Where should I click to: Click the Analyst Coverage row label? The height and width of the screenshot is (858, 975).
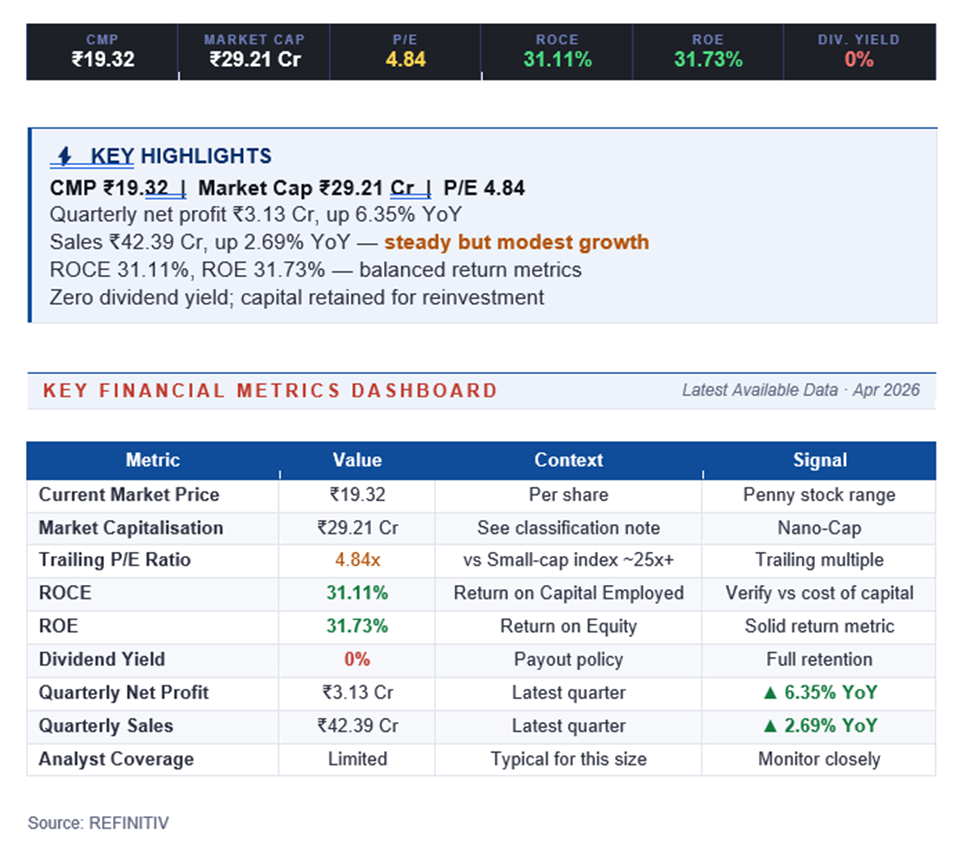116,759
